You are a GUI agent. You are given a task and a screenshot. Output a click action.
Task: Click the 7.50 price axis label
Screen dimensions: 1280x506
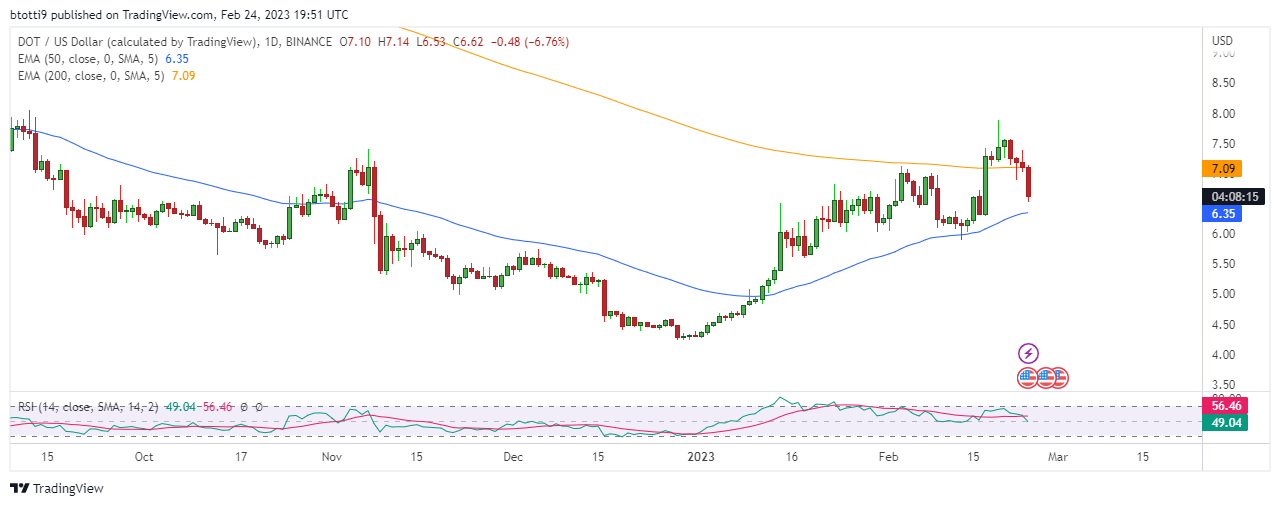coord(1224,143)
